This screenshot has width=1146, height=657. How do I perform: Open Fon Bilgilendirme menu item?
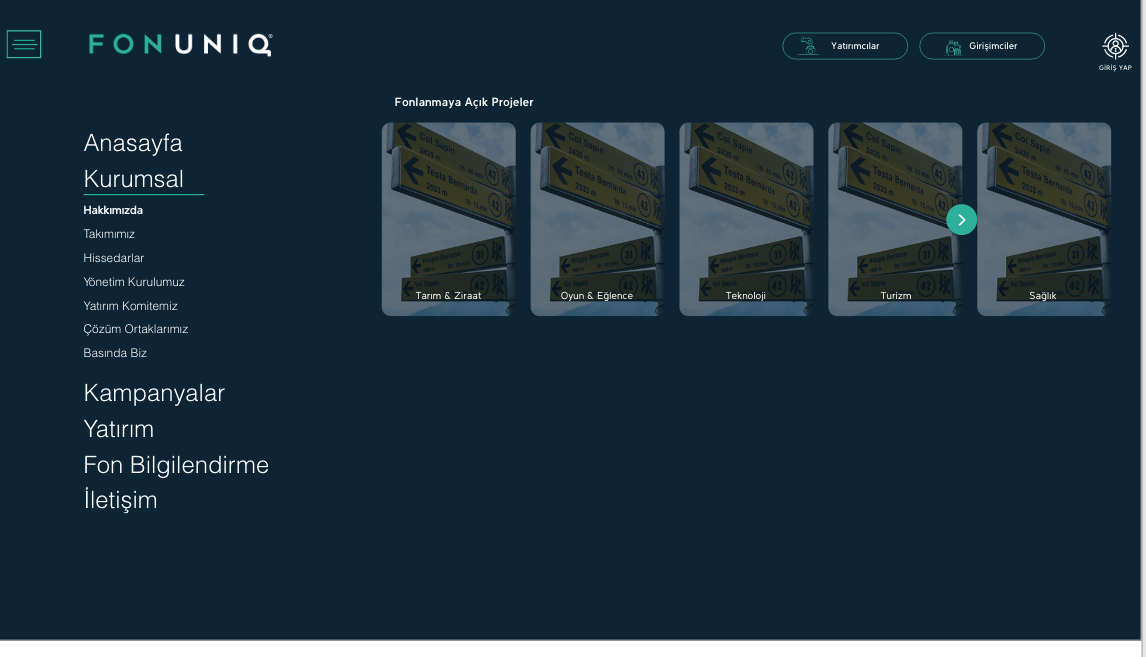tap(176, 465)
